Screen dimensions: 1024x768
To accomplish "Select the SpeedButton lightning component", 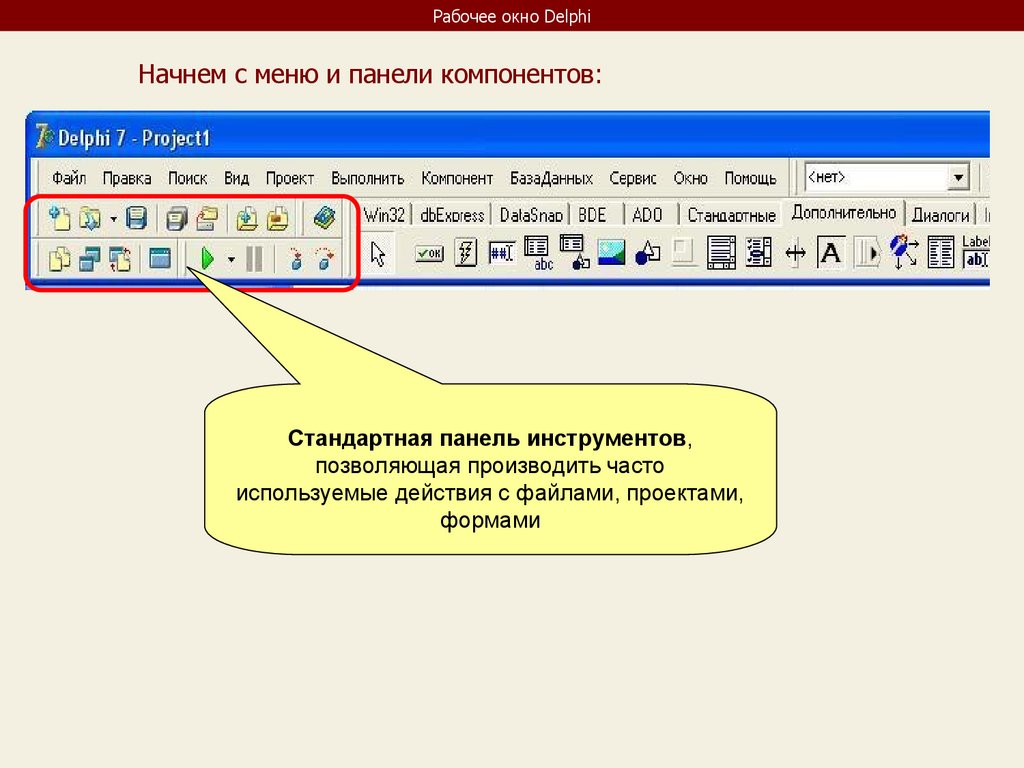I will (466, 253).
